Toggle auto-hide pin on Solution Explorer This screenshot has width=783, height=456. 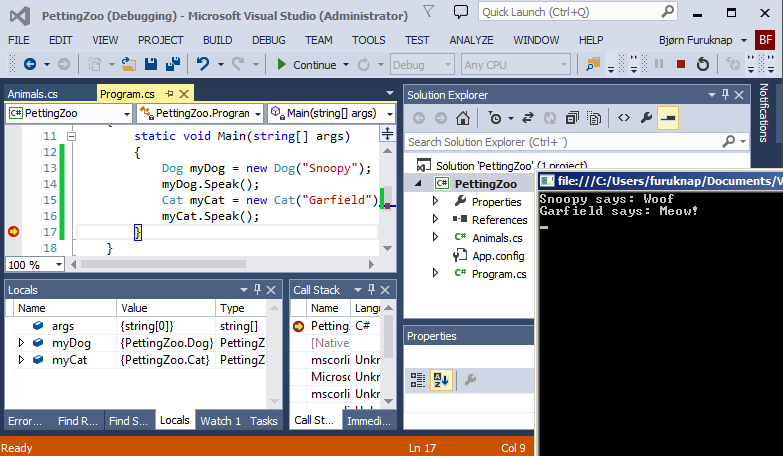point(725,95)
